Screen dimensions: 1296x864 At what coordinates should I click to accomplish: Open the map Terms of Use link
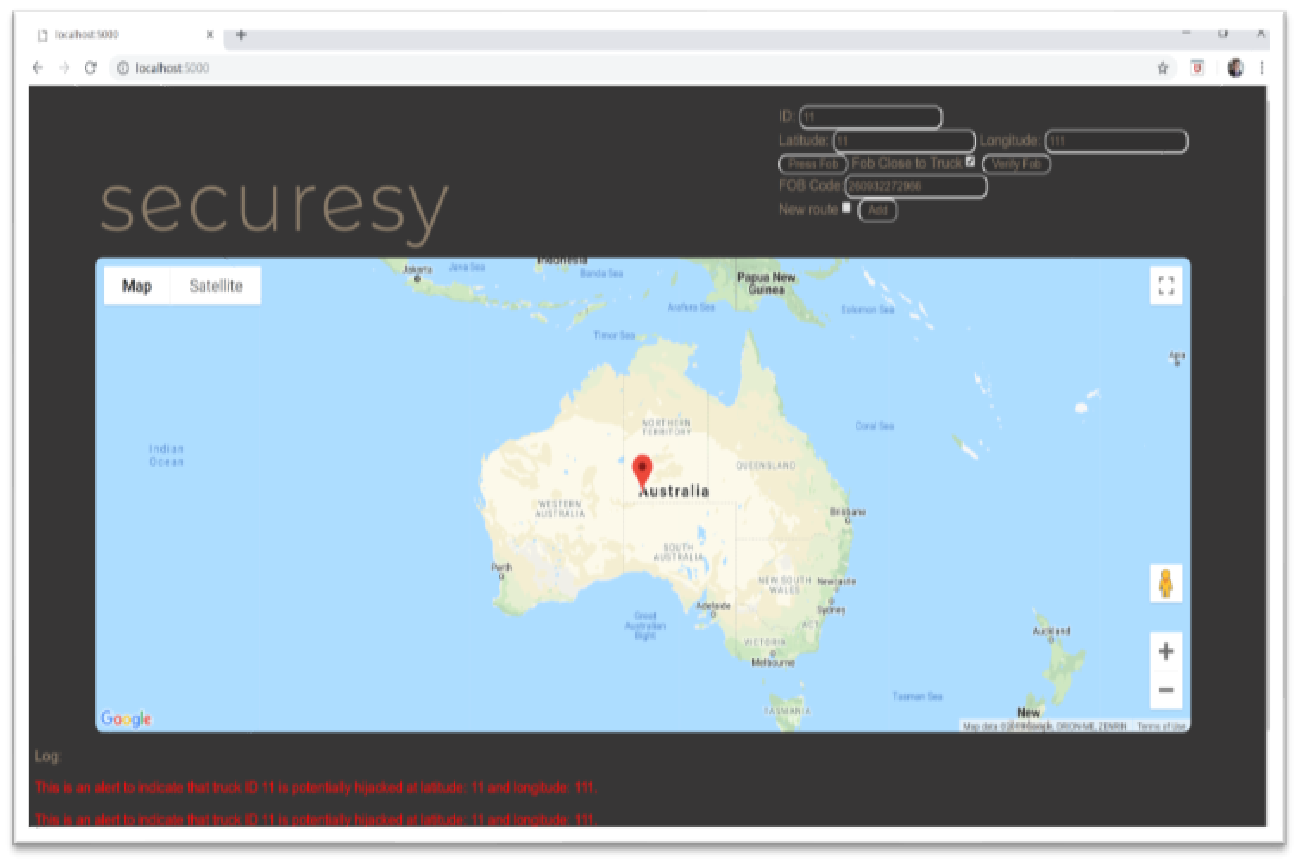(x=1161, y=726)
